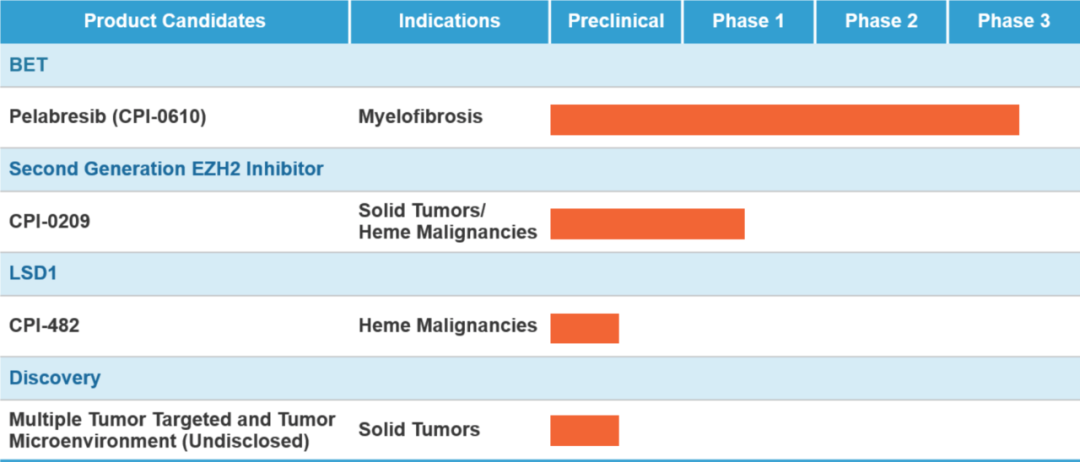1080x462 pixels.
Task: Click the CPI-482 product candidate
Action: click(x=44, y=326)
